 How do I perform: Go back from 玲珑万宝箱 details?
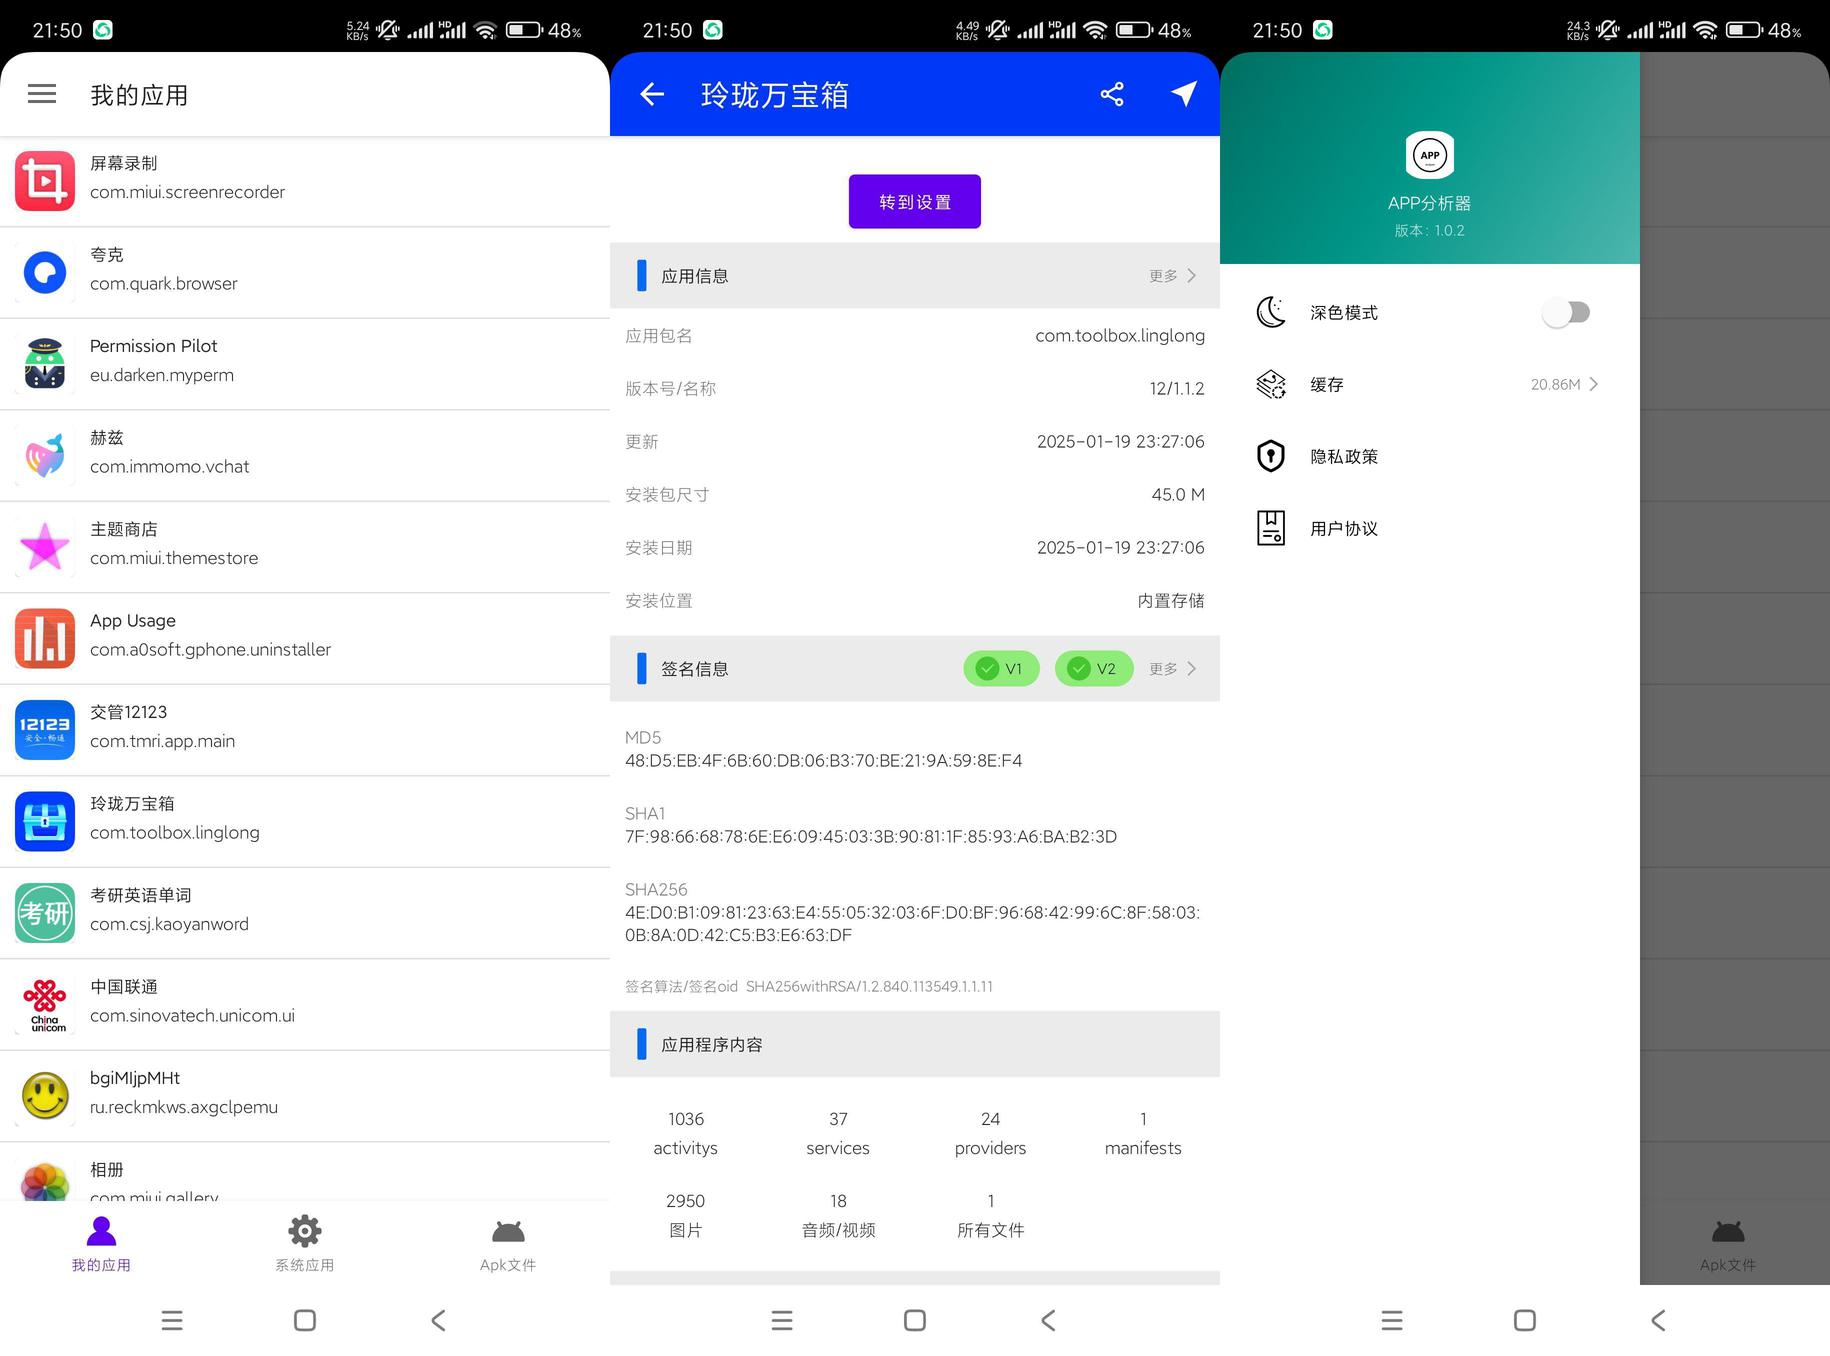[x=652, y=94]
